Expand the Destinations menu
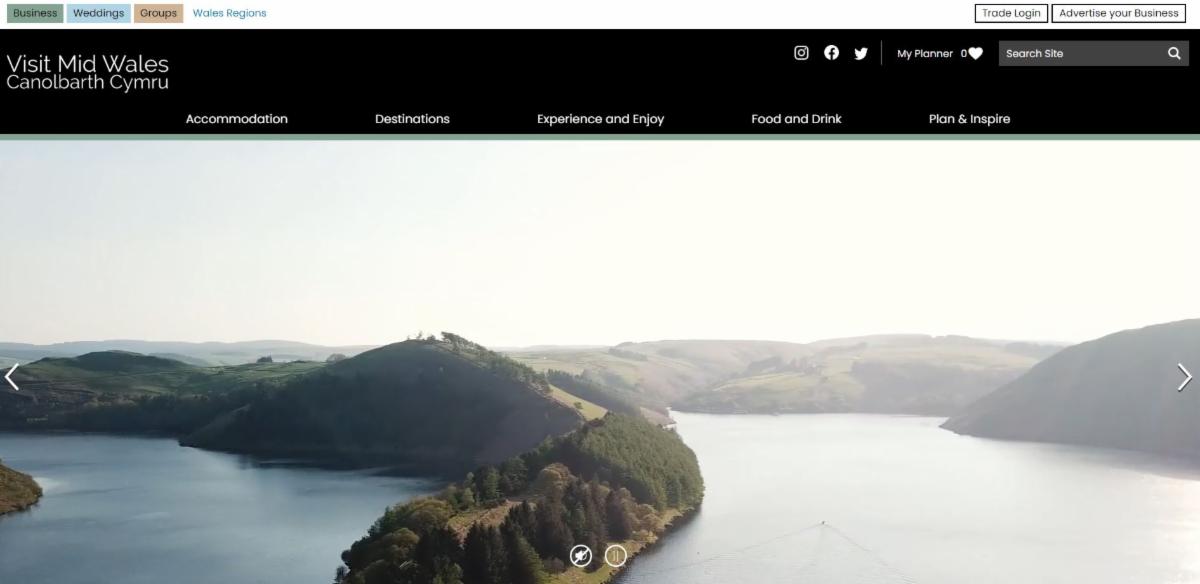The height and width of the screenshot is (584, 1200). pyautogui.click(x=412, y=119)
